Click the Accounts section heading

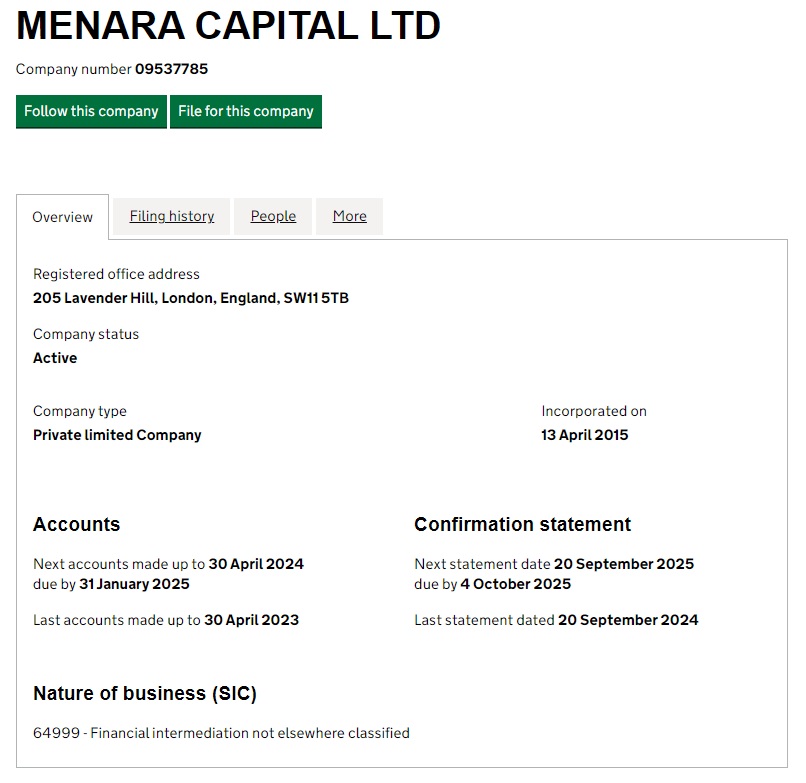[x=76, y=524]
